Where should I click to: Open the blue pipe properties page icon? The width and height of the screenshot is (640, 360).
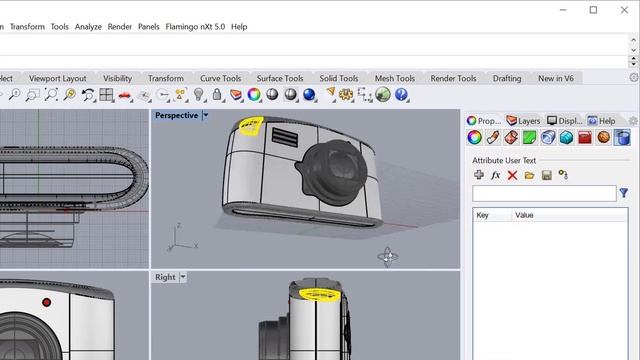(x=548, y=138)
